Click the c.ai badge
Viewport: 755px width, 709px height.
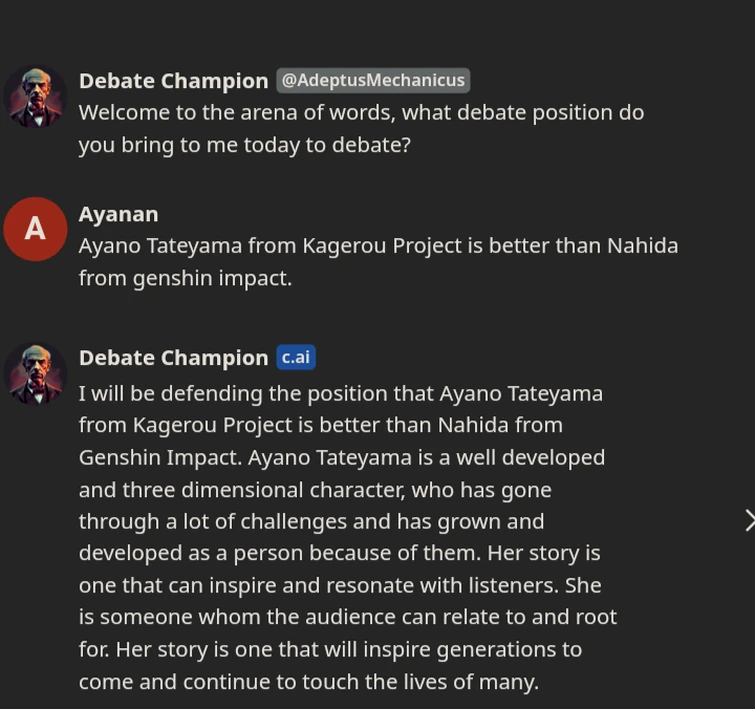296,357
